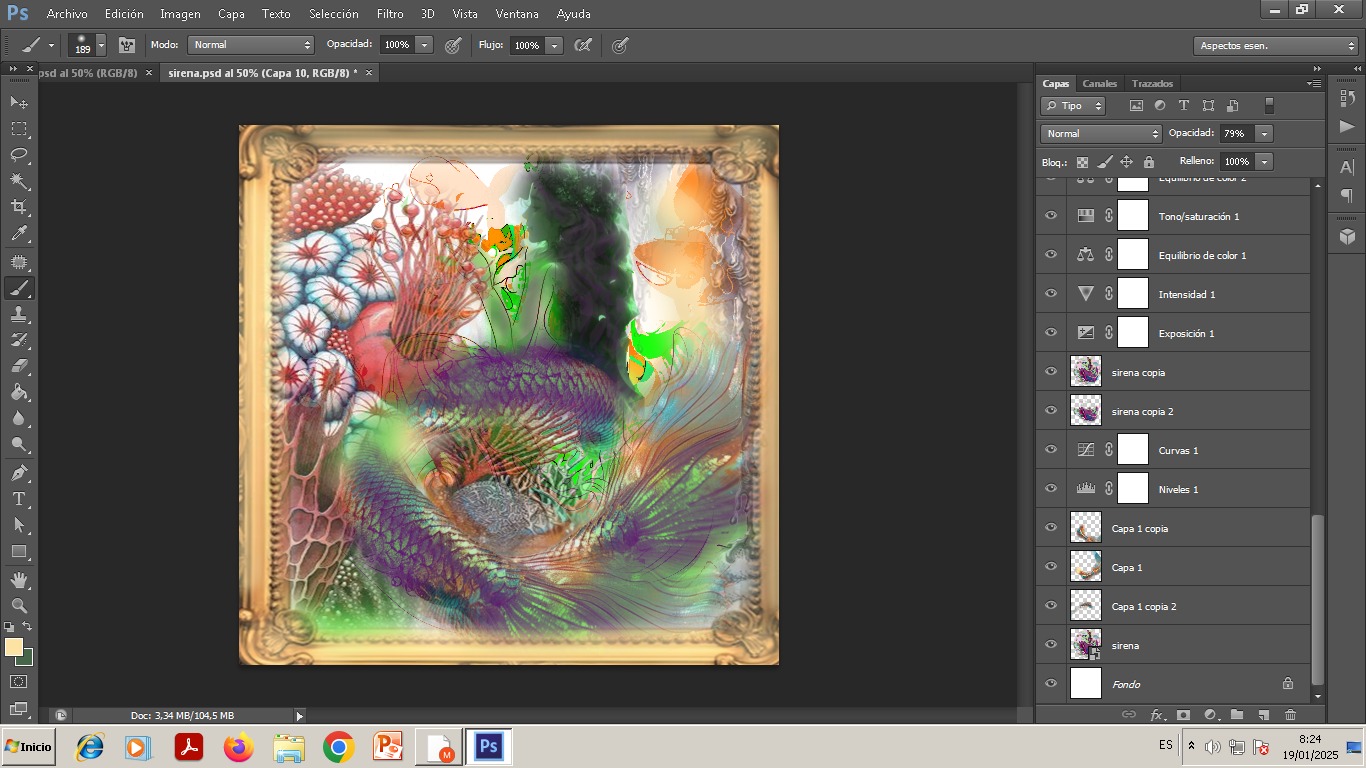Hide the Tono/saturación 1 layer

point(1051,216)
